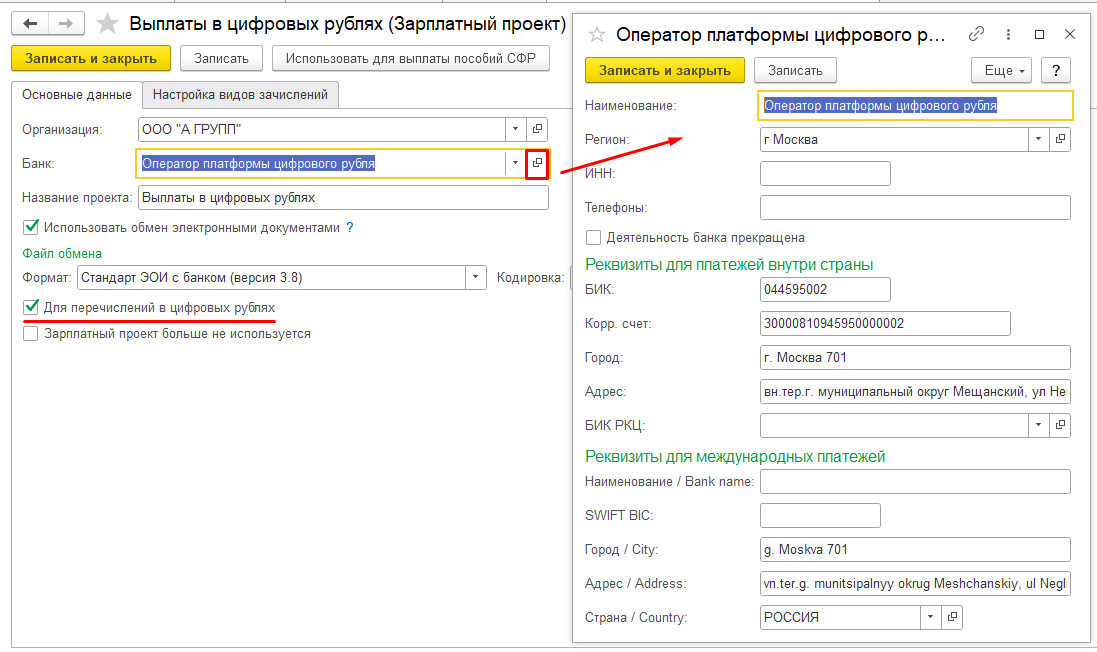Screen dimensions: 1097x652
Task: Open the Формат dropdown list
Action: click(476, 277)
